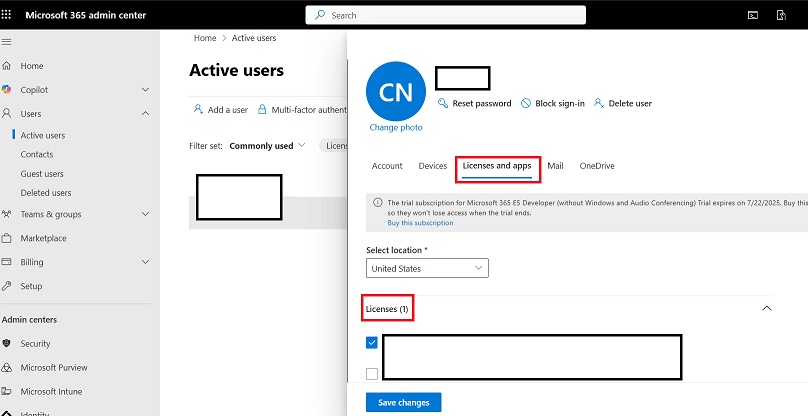Image resolution: width=808 pixels, height=416 pixels.
Task: Click the Microsoft Intune icon
Action: [7, 391]
